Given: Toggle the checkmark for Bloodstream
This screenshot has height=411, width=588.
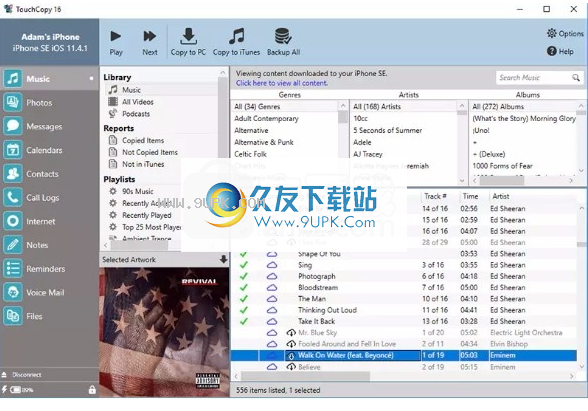Looking at the screenshot, I should [244, 288].
